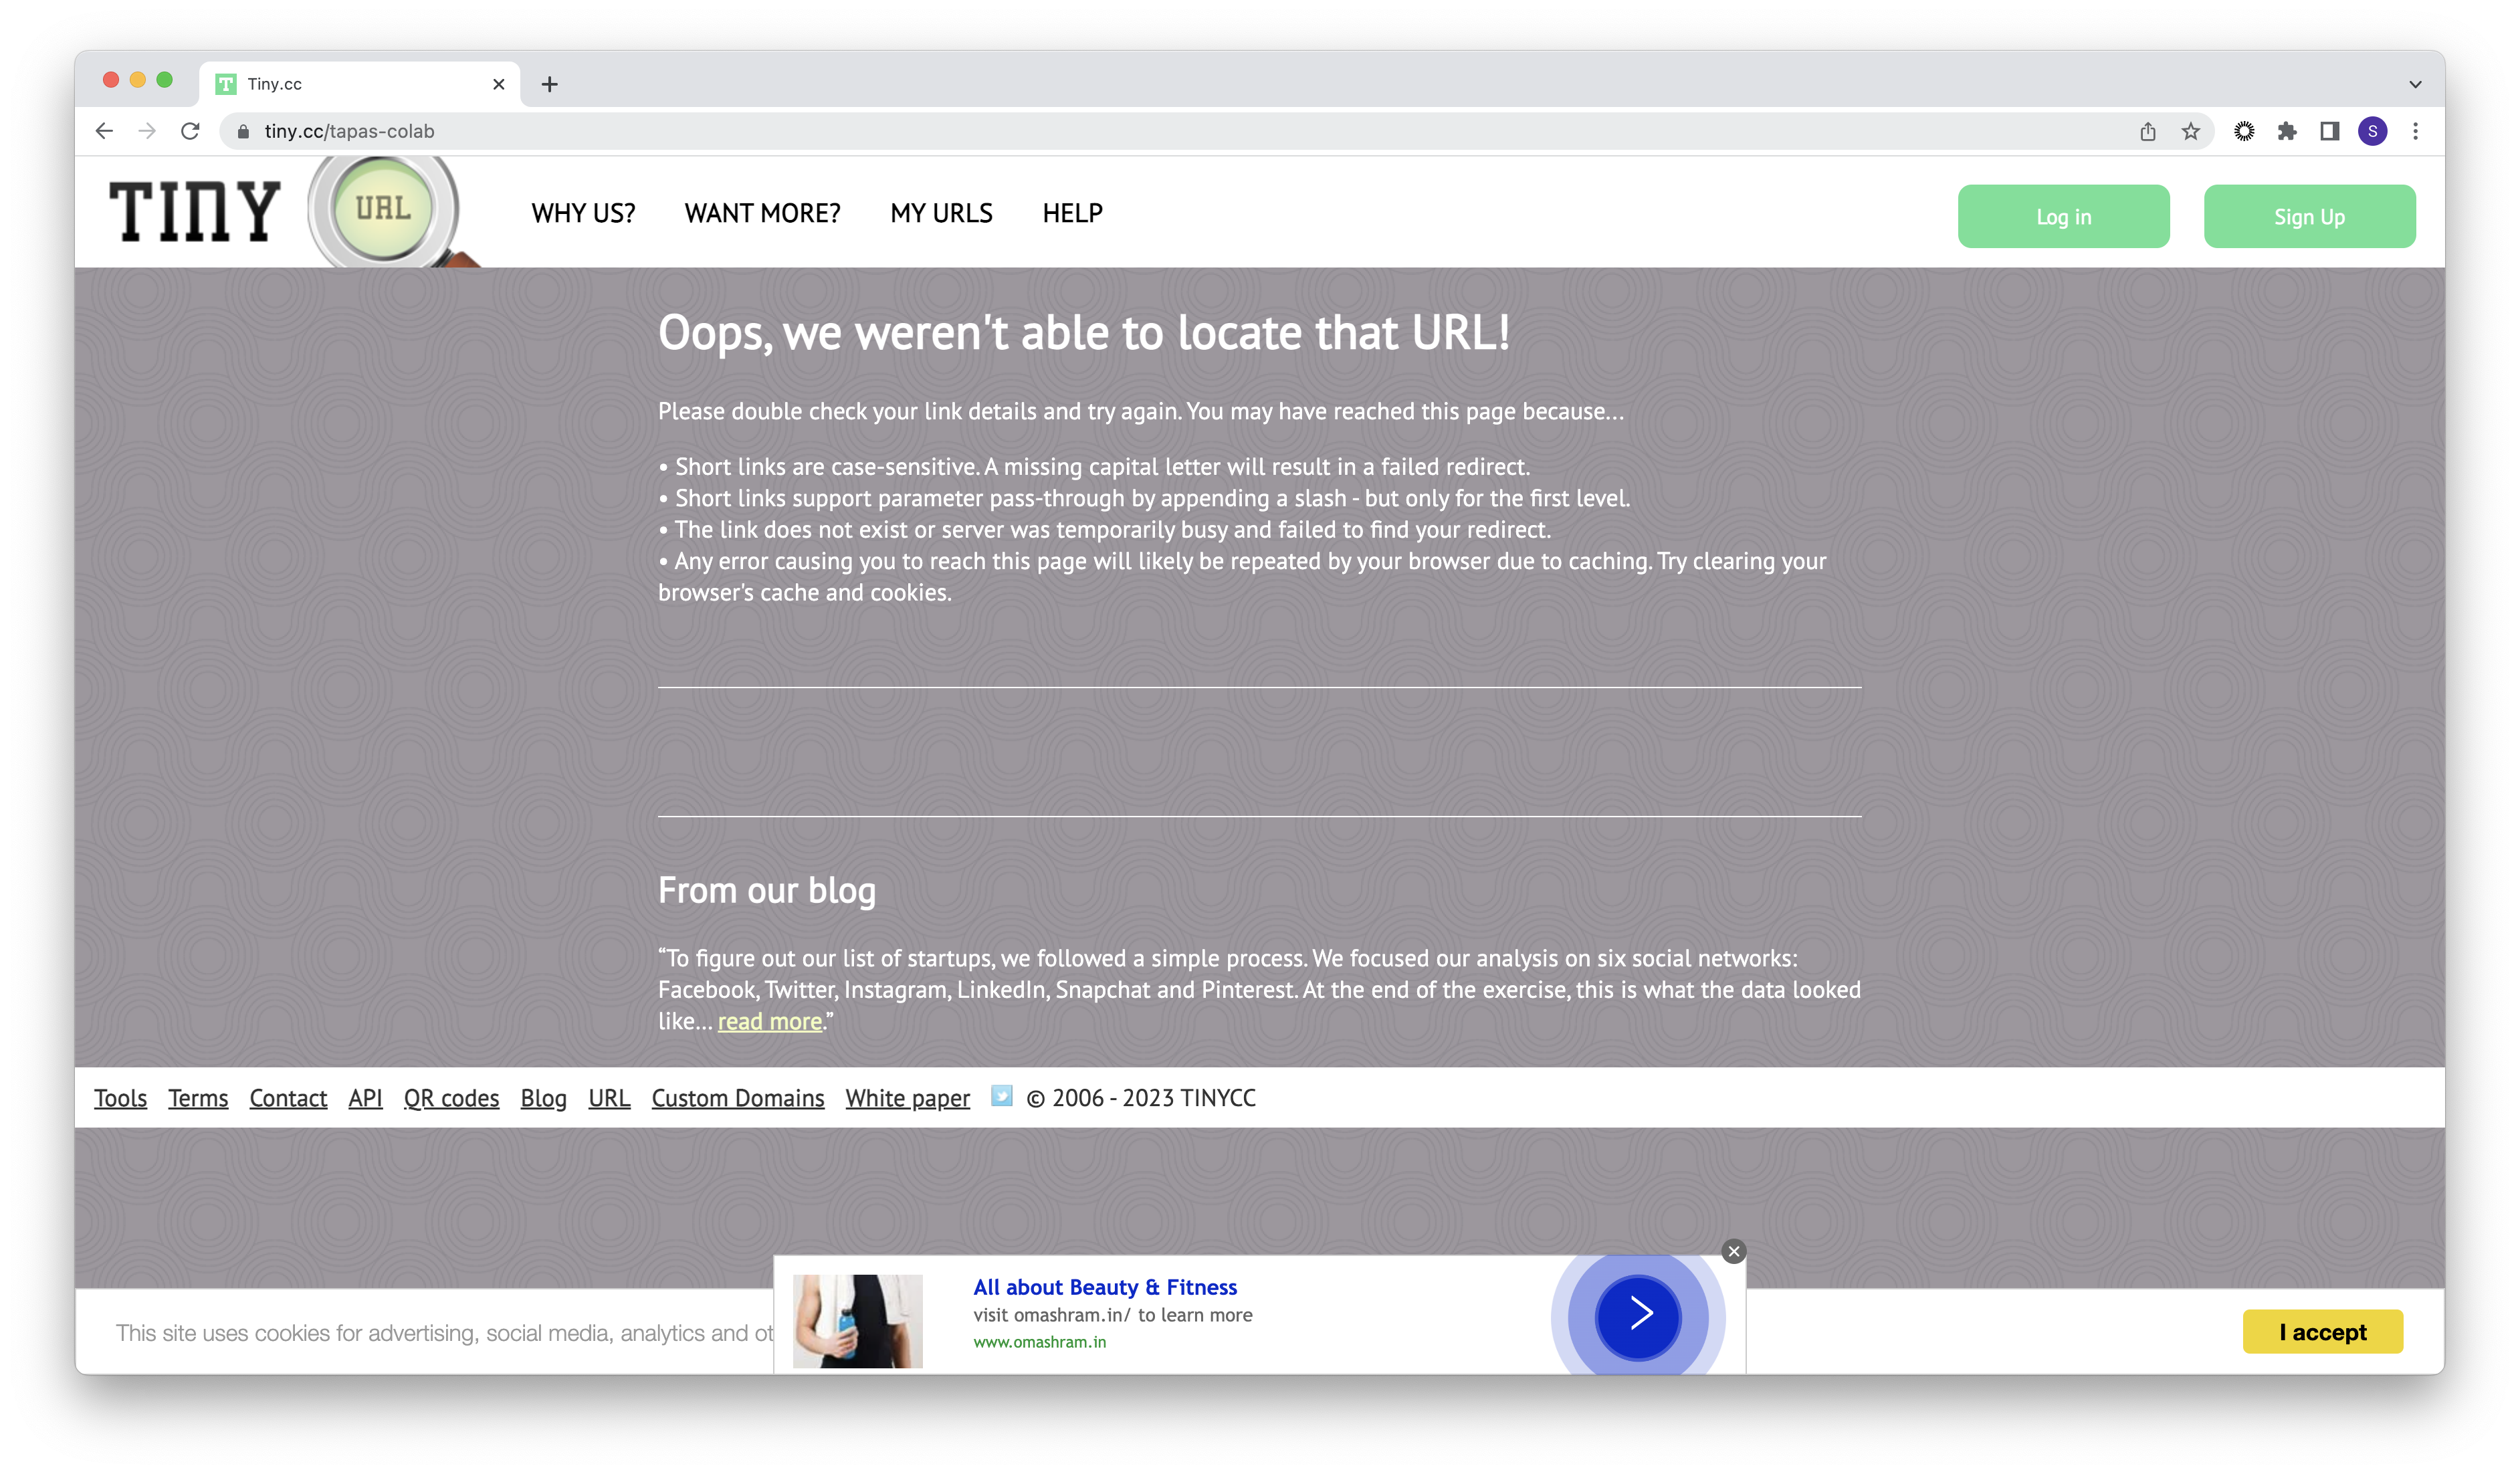This screenshot has width=2520, height=1474.
Task: Open the TINY URL magnifying glass logo
Action: pyautogui.click(x=383, y=211)
